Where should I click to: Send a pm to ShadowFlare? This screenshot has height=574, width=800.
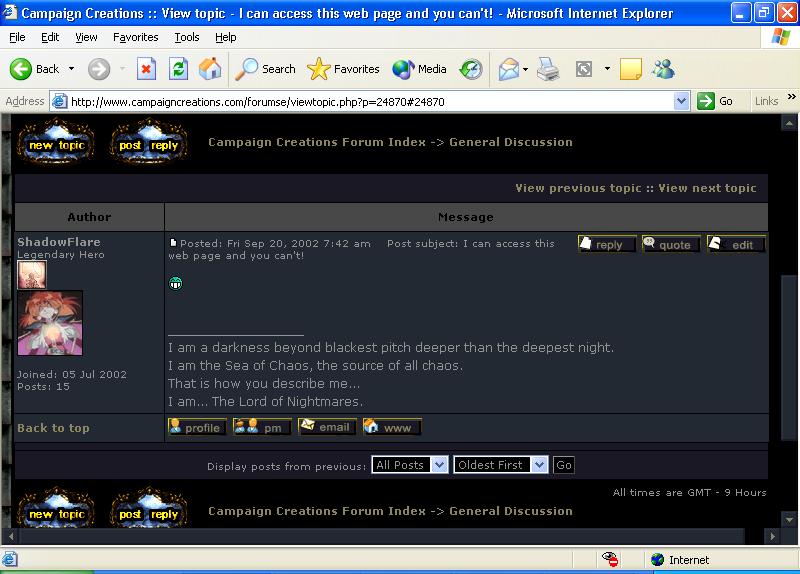tap(262, 427)
